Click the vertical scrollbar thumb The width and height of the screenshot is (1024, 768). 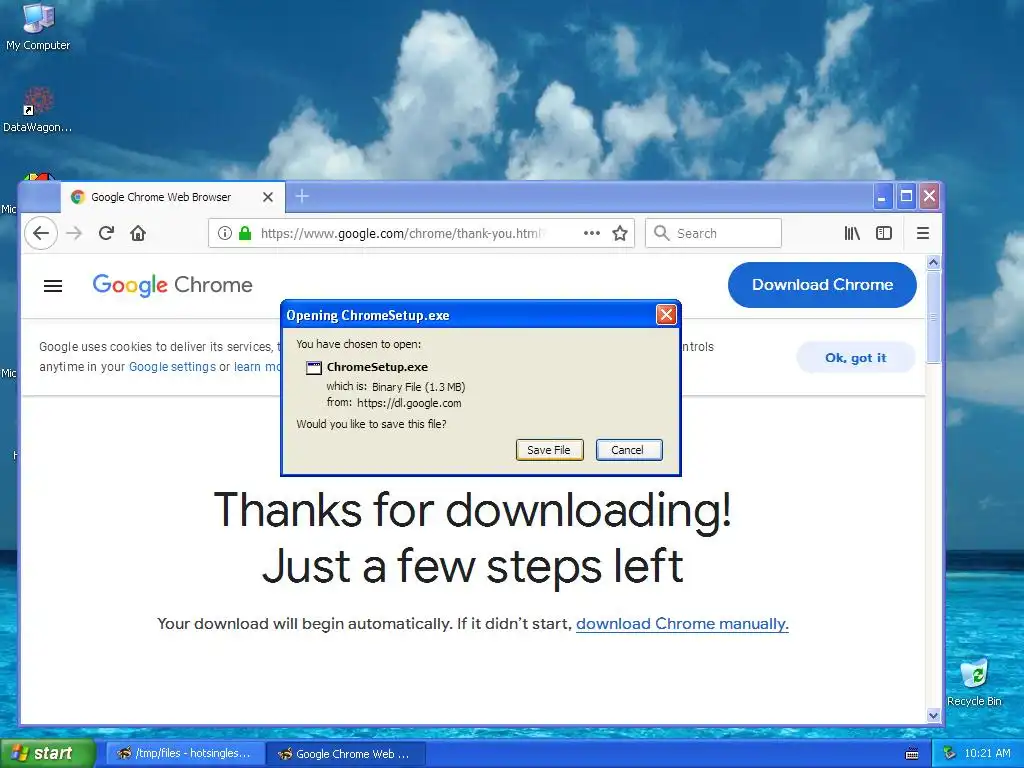tap(933, 317)
